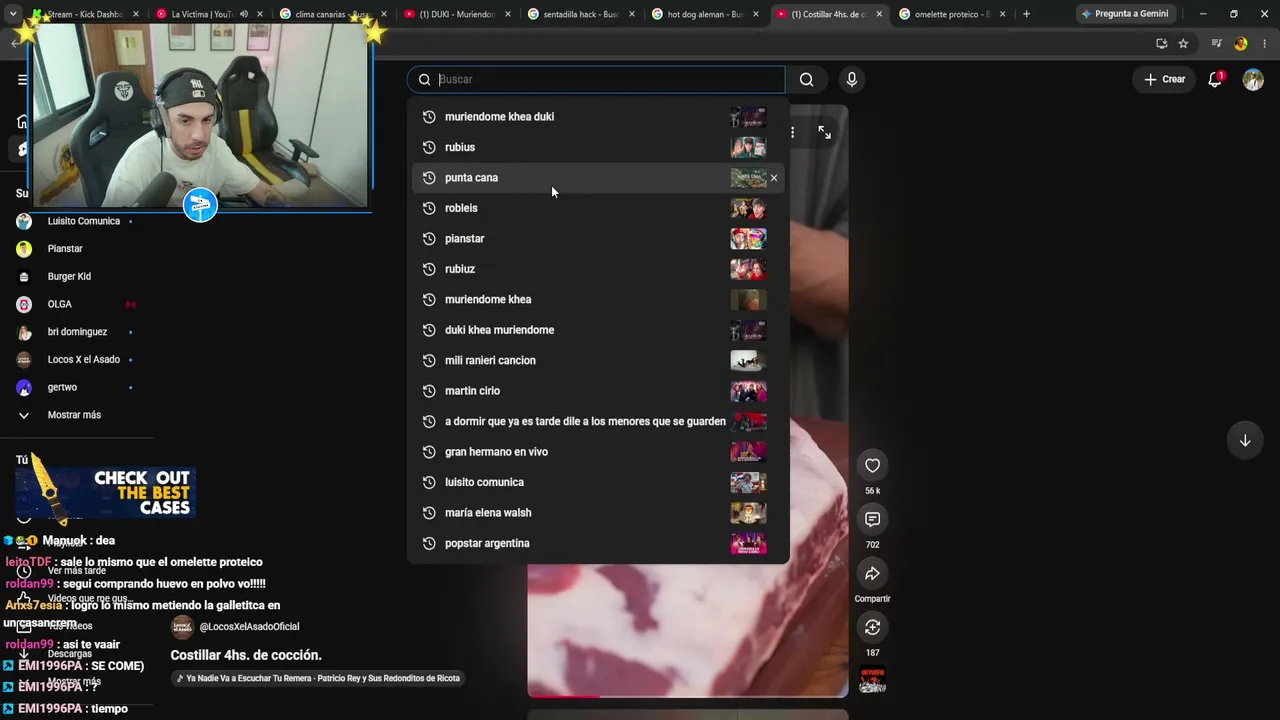Close the 'omelette proteico' tab
This screenshot has height=720, width=1280.
click(1002, 14)
